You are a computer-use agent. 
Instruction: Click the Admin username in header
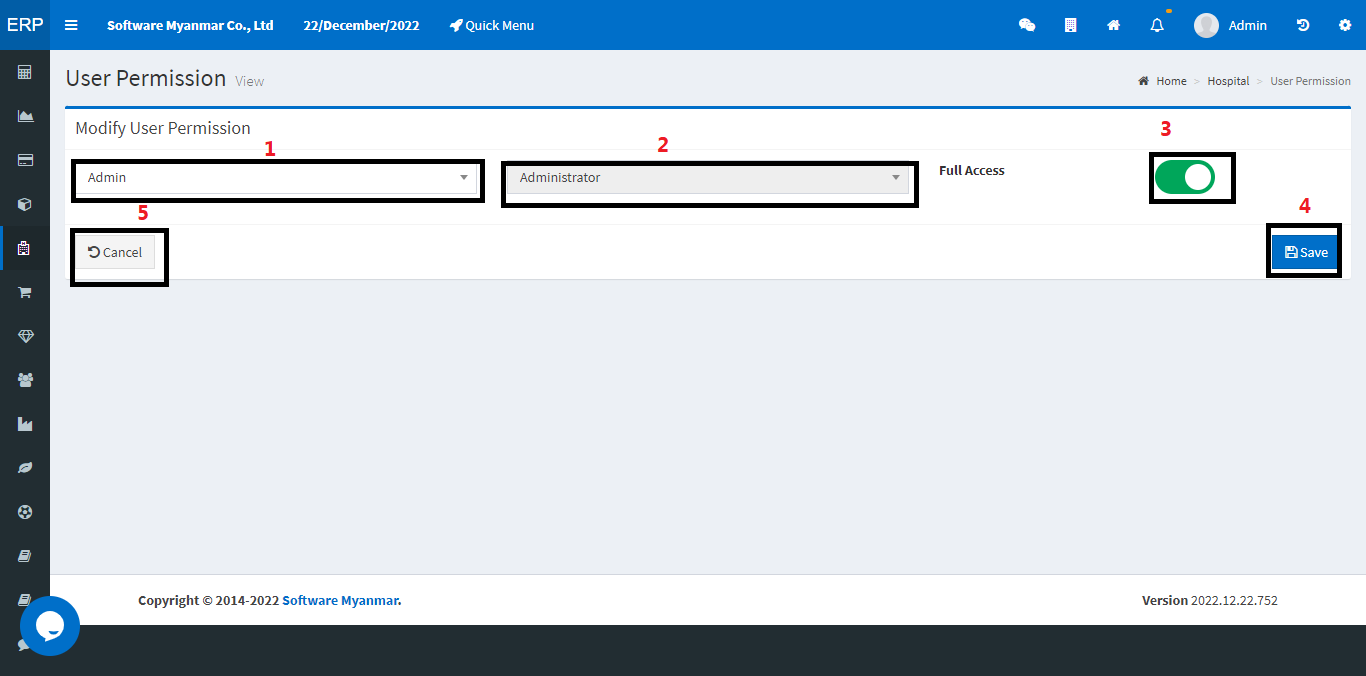pos(1248,25)
